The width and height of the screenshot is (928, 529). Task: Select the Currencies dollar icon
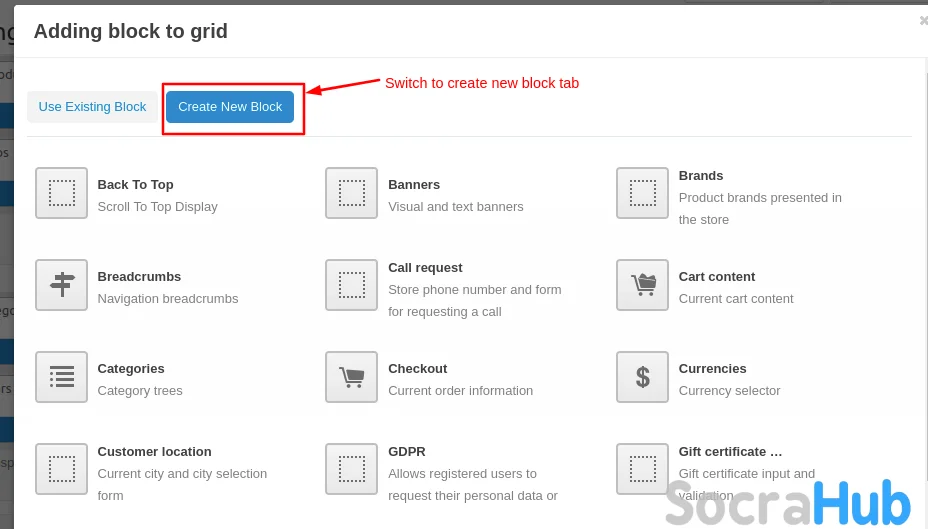[x=642, y=377]
